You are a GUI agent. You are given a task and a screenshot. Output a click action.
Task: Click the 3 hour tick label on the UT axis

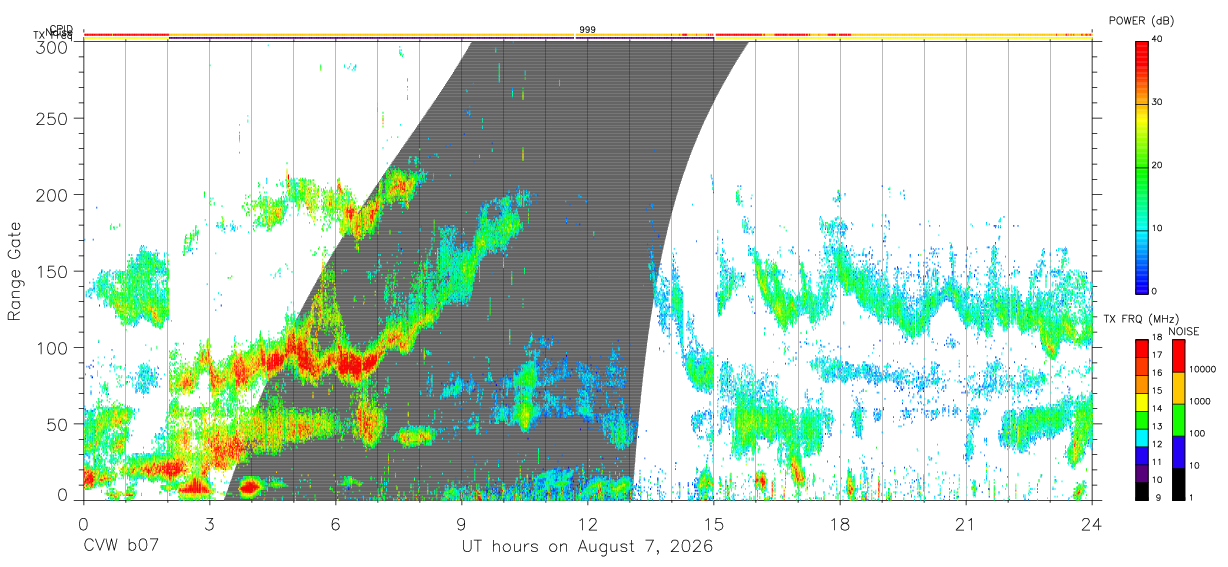tap(209, 524)
